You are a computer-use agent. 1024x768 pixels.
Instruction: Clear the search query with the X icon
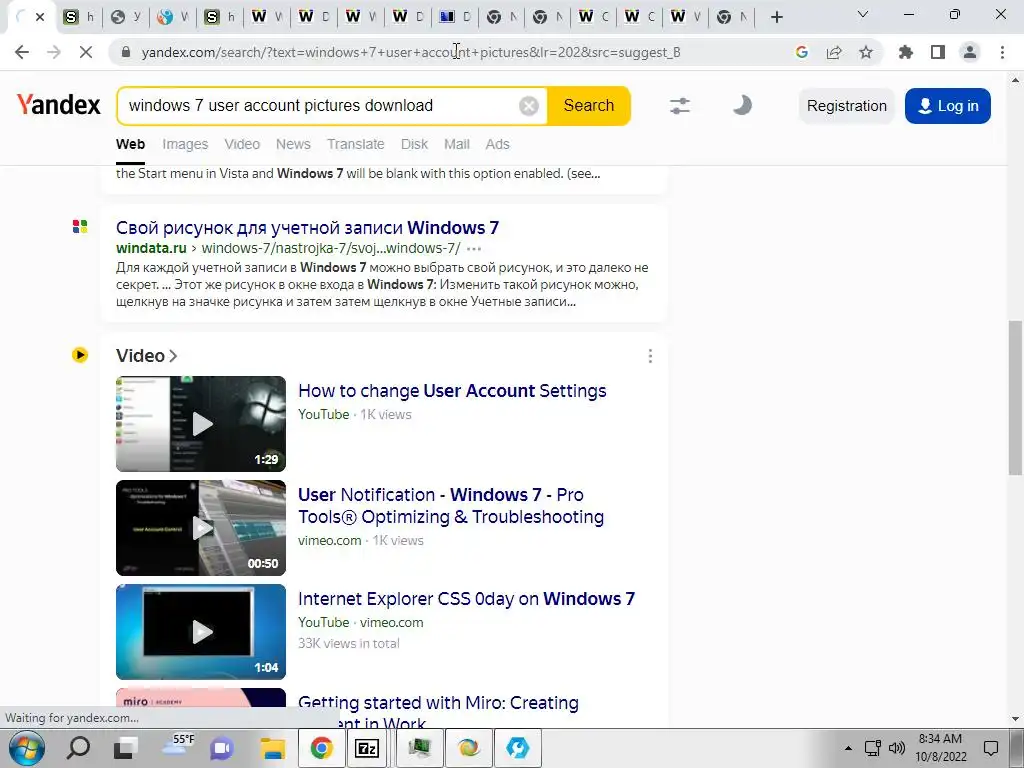point(528,105)
